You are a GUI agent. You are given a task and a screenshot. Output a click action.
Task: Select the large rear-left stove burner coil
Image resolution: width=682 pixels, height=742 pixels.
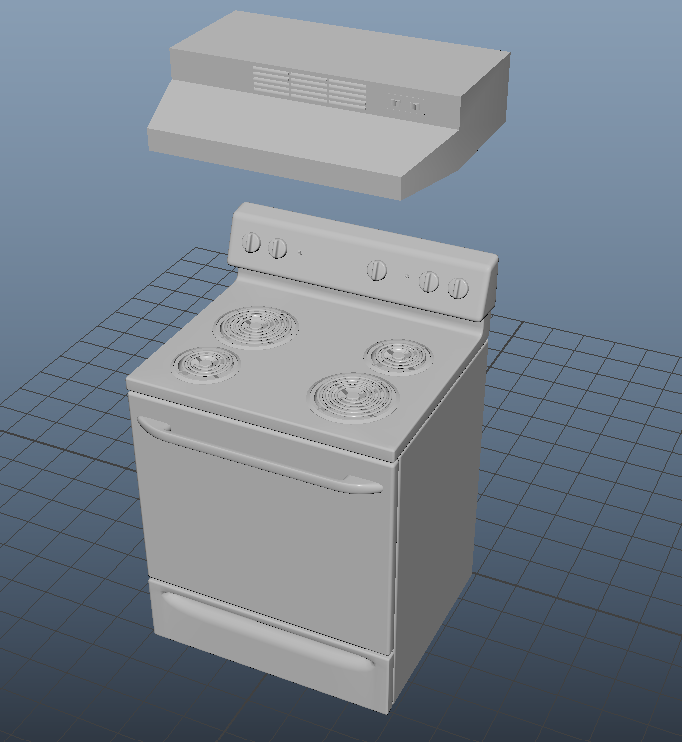256,327
